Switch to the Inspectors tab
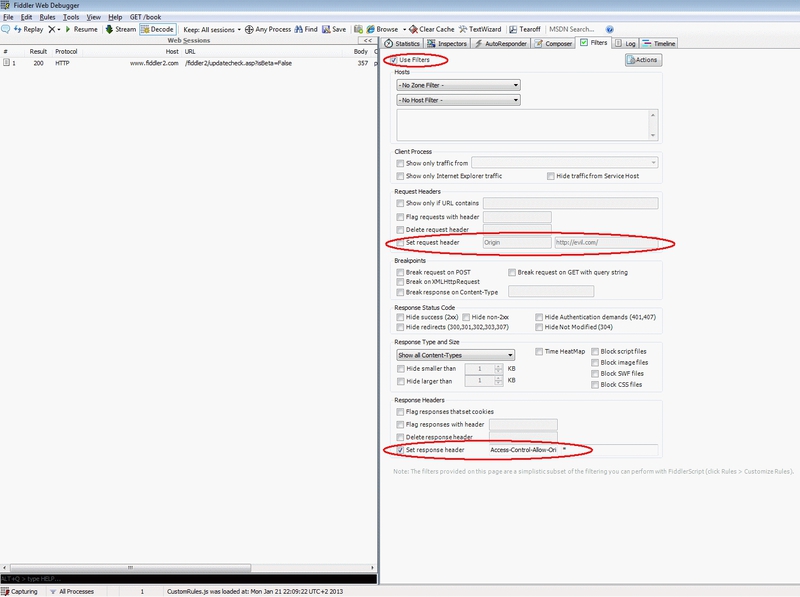Viewport: 800px width, 597px height. (x=447, y=44)
